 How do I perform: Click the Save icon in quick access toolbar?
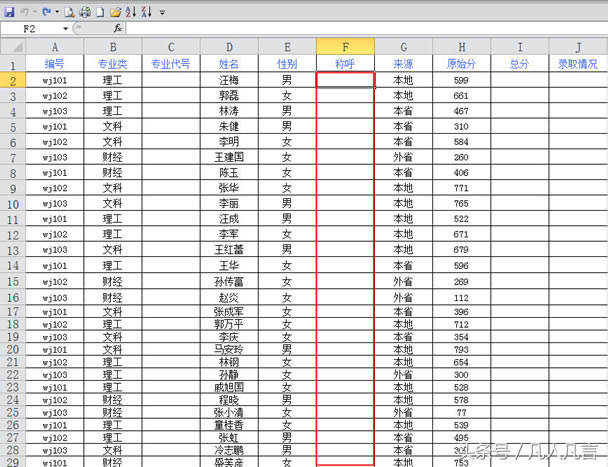pyautogui.click(x=9, y=11)
